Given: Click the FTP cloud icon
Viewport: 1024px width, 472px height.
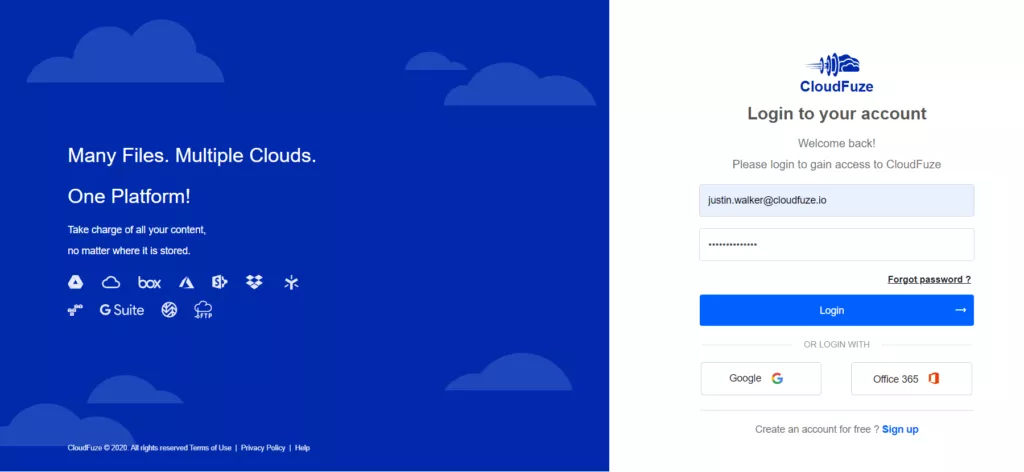Looking at the screenshot, I should pyautogui.click(x=203, y=310).
